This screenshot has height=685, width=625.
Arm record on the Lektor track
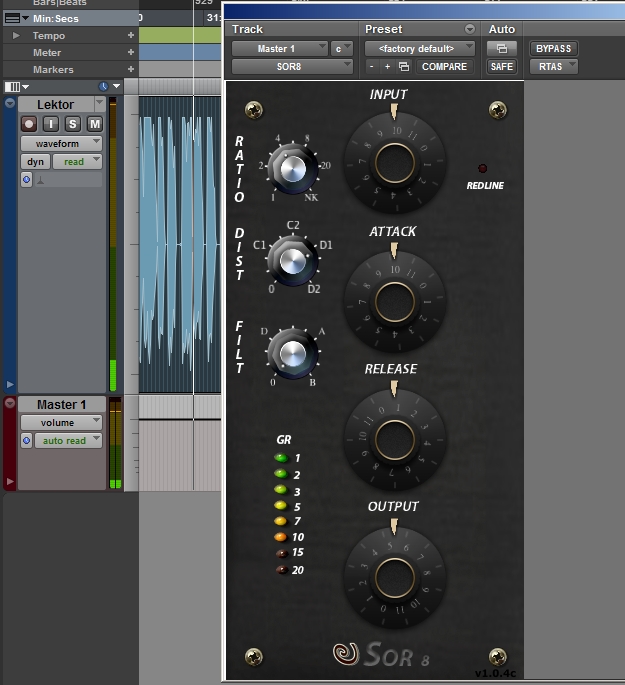pos(31,124)
